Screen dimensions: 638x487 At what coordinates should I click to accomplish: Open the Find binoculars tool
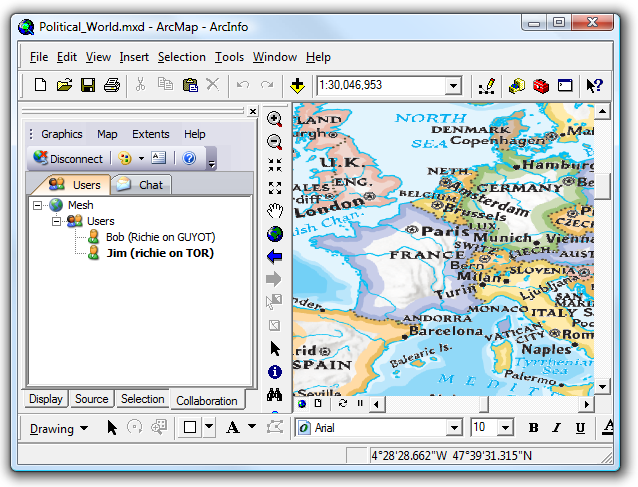pos(275,395)
